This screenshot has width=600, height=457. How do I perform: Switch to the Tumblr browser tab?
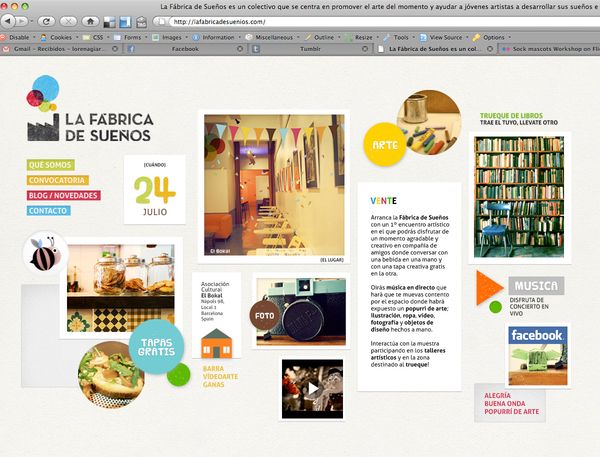(x=310, y=49)
